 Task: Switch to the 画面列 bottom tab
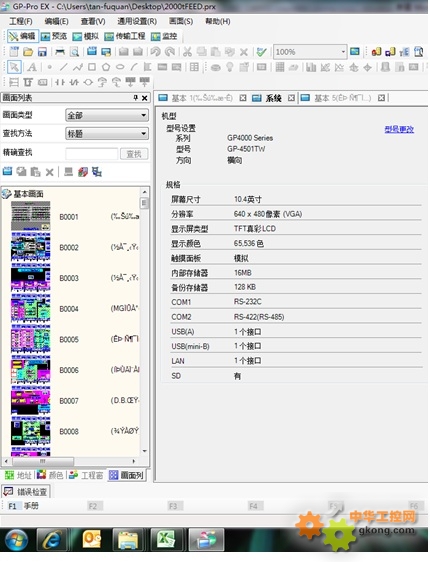tap(126, 475)
